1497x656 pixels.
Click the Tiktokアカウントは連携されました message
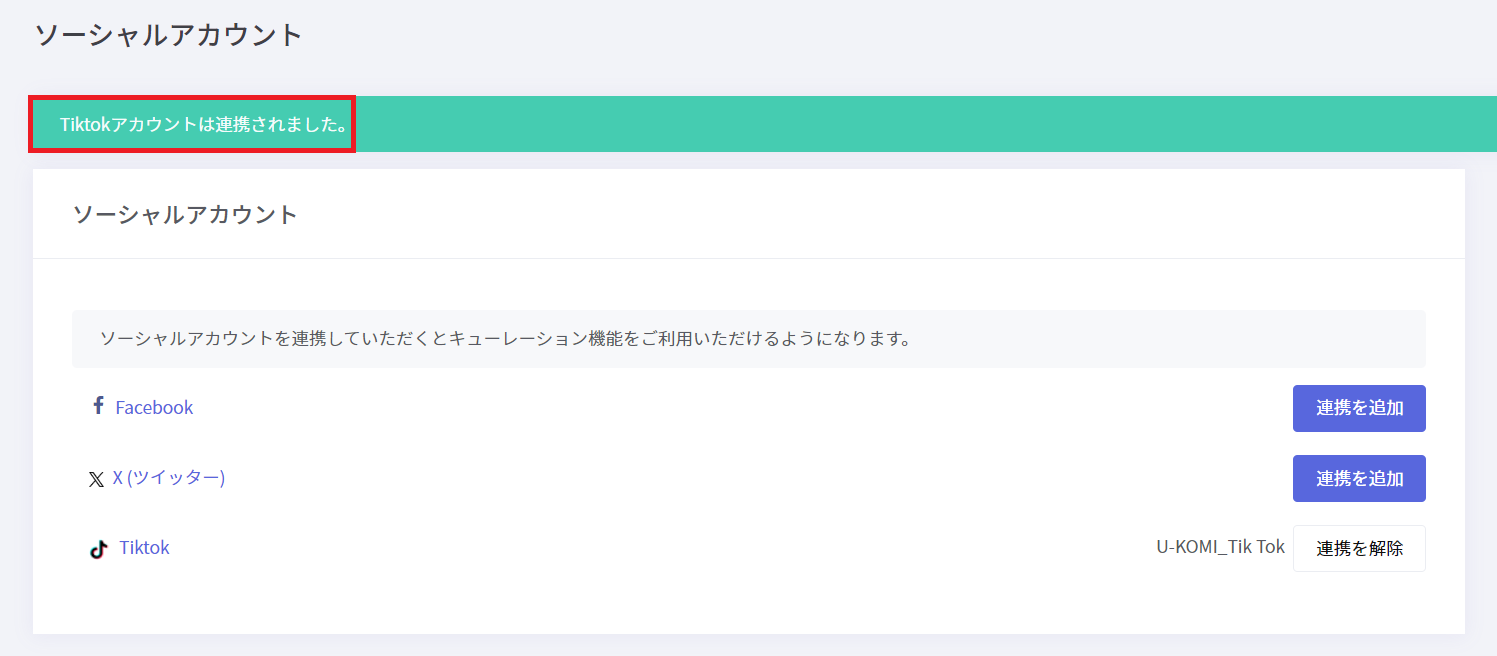click(203, 125)
